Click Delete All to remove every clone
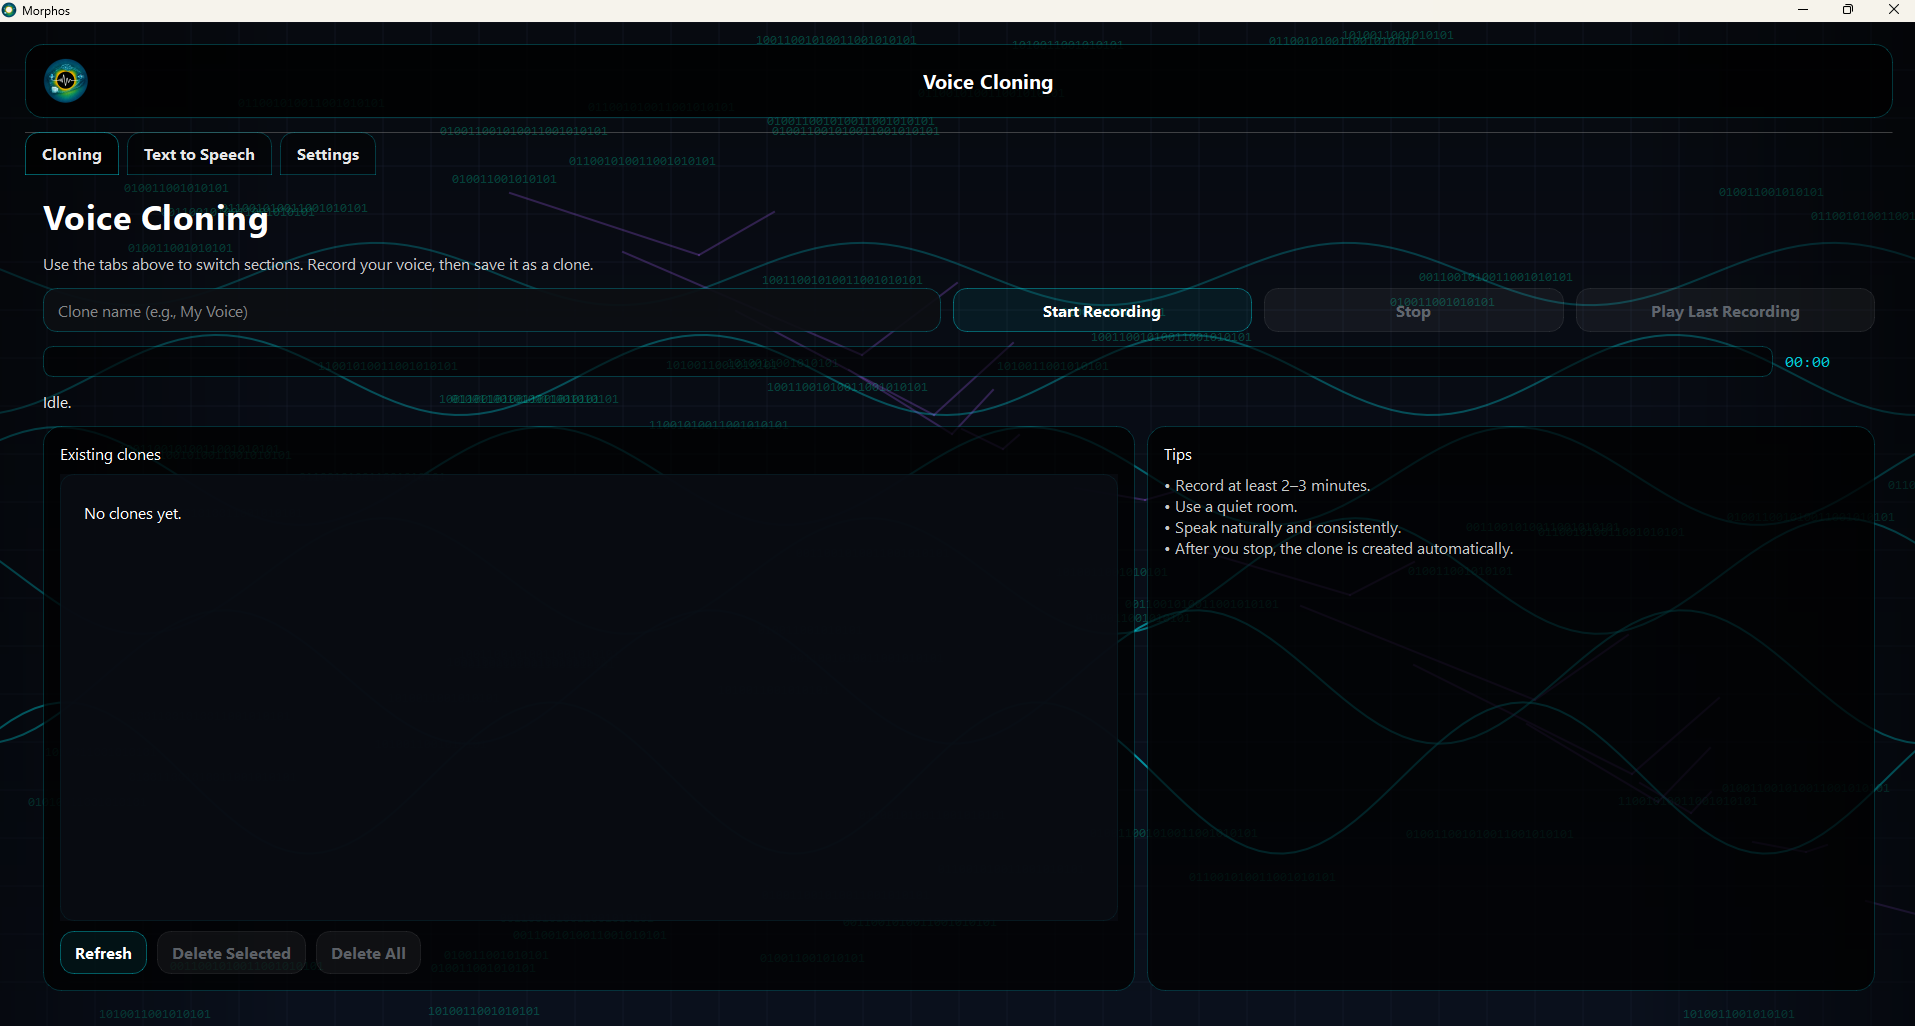This screenshot has height=1026, width=1915. coord(368,952)
